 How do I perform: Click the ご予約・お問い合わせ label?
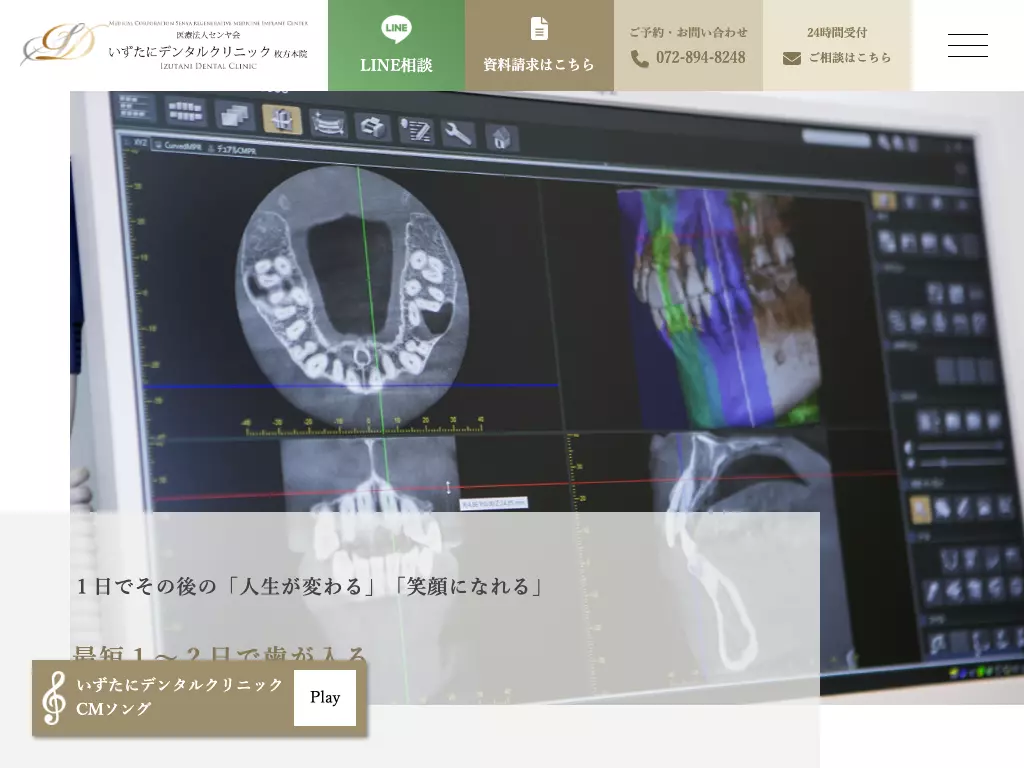pyautogui.click(x=688, y=32)
